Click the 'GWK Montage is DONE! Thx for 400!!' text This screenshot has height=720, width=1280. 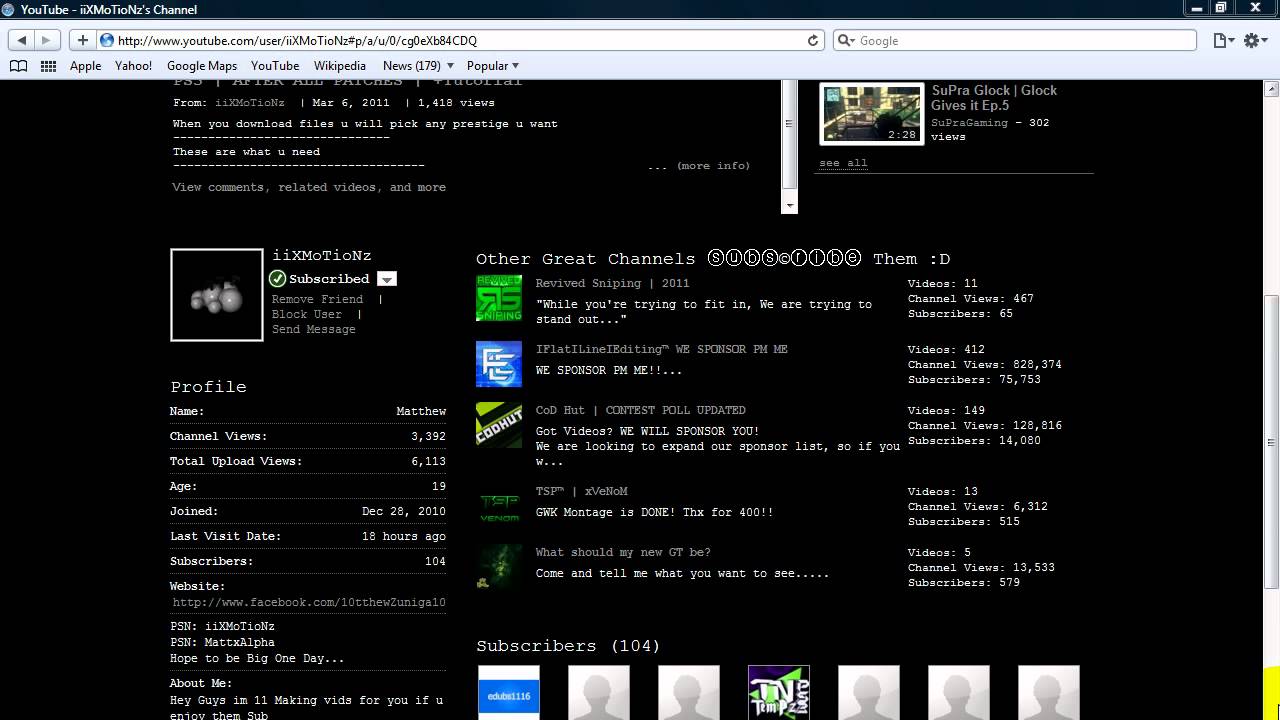click(654, 513)
